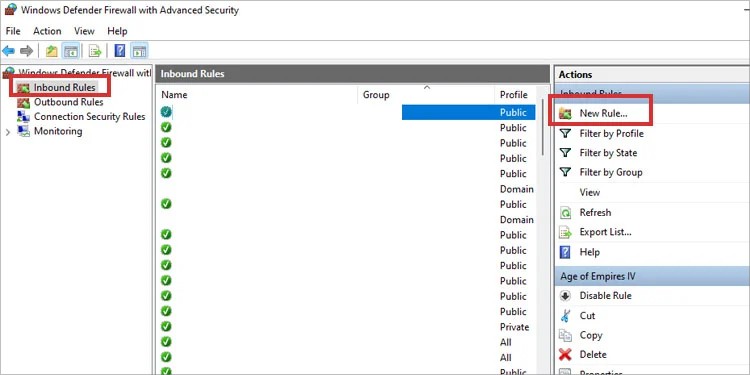This screenshot has width=750, height=375.
Task: Click the Copy action in Actions pane
Action: (x=591, y=335)
